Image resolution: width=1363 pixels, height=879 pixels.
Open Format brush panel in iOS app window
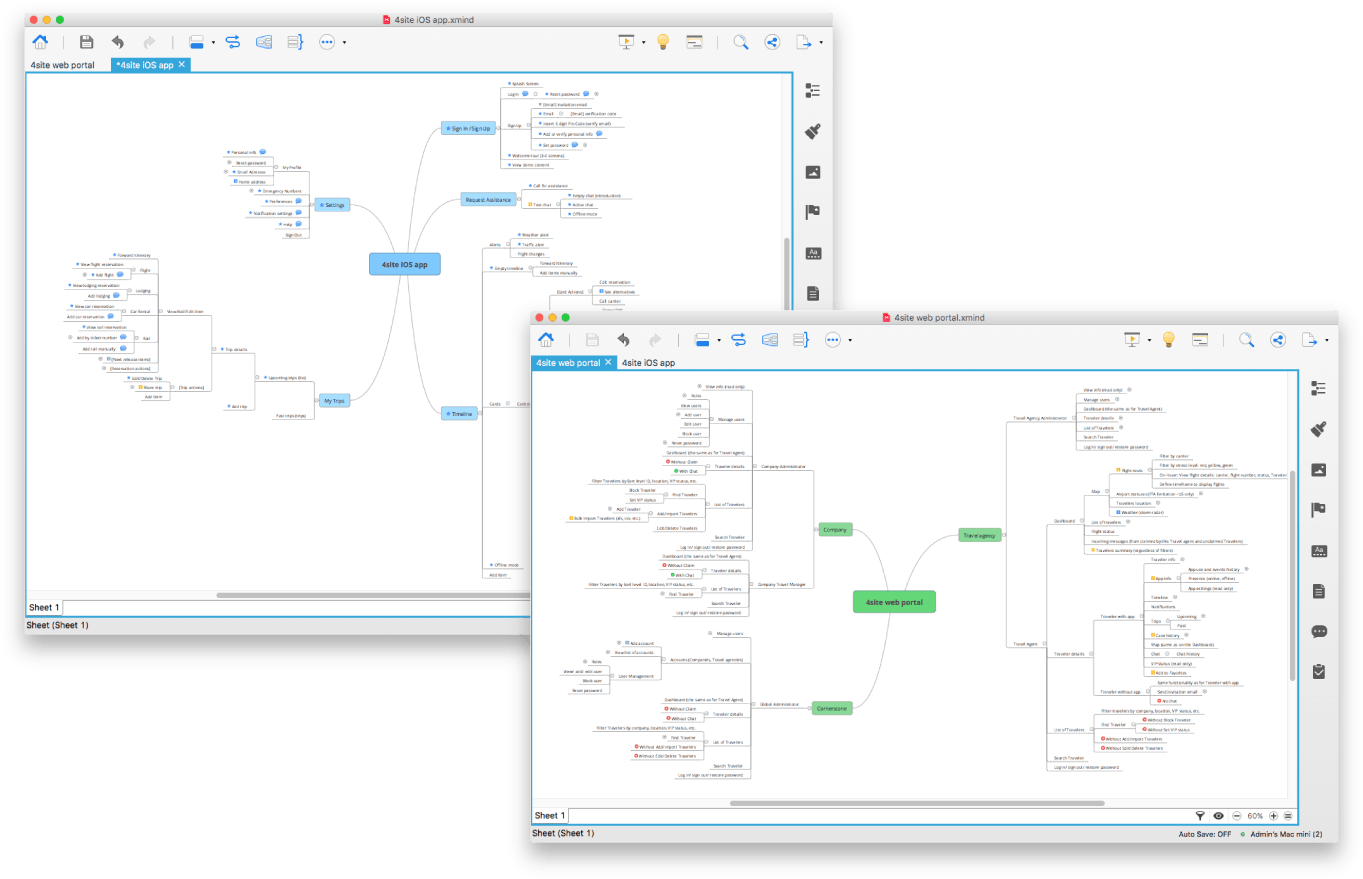point(813,131)
